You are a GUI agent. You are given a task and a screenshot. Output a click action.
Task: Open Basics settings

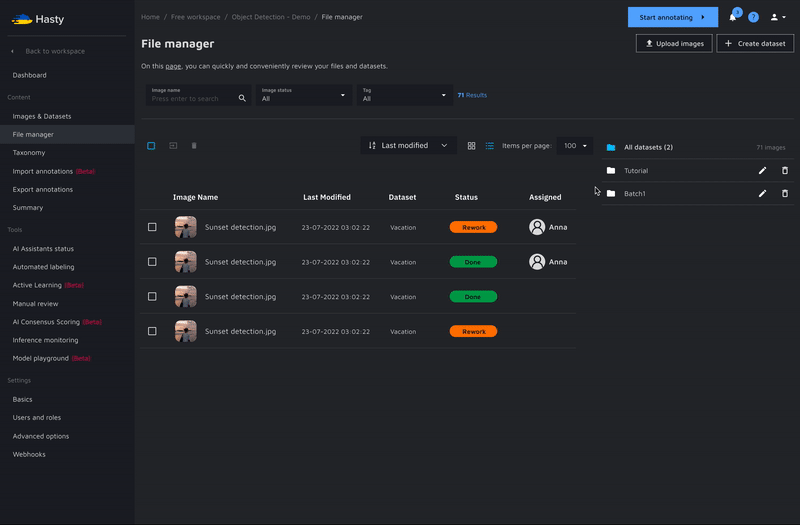coord(22,399)
